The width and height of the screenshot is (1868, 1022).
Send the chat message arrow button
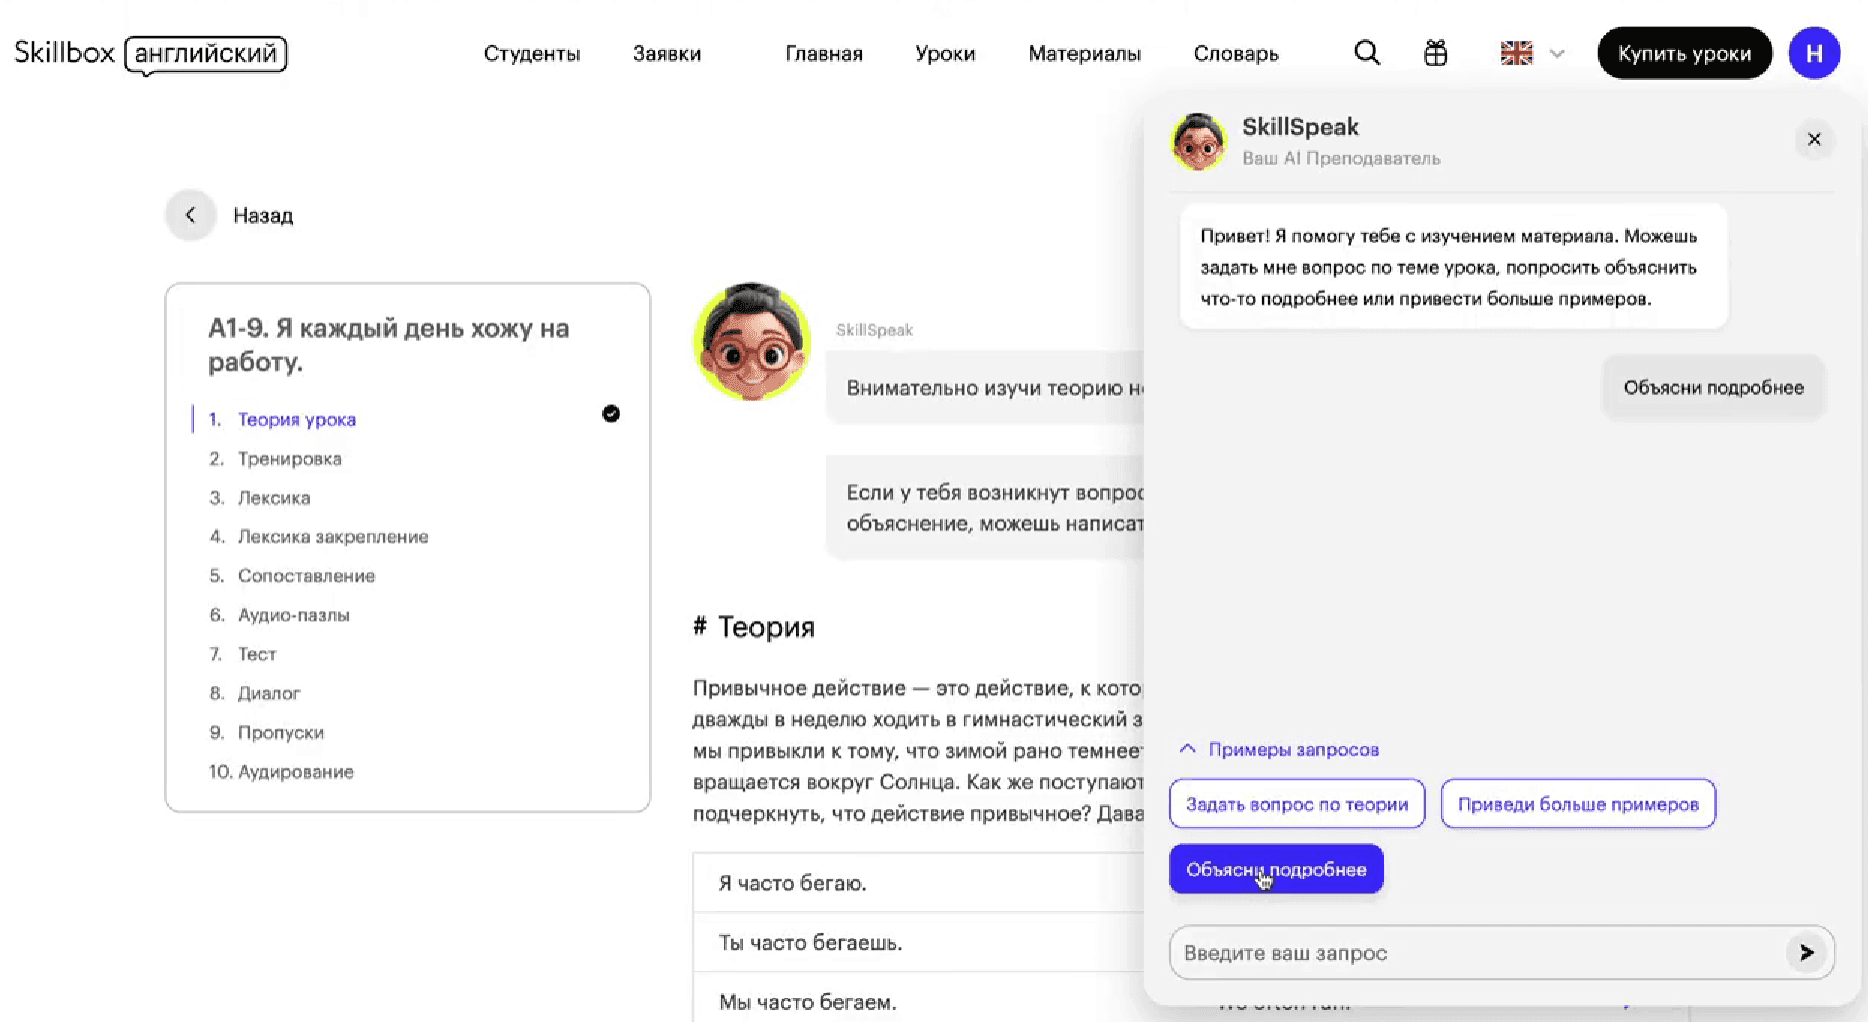(x=1806, y=953)
